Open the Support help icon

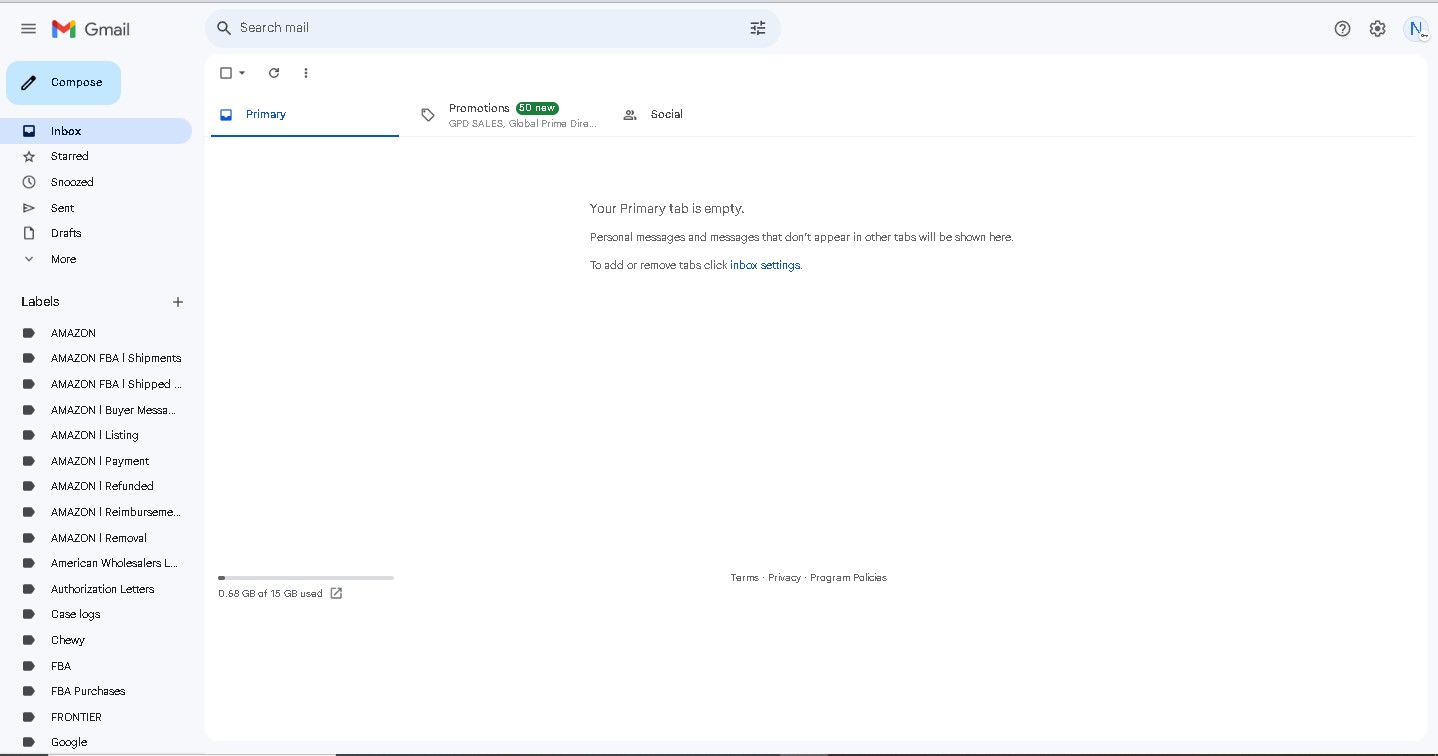(1343, 29)
